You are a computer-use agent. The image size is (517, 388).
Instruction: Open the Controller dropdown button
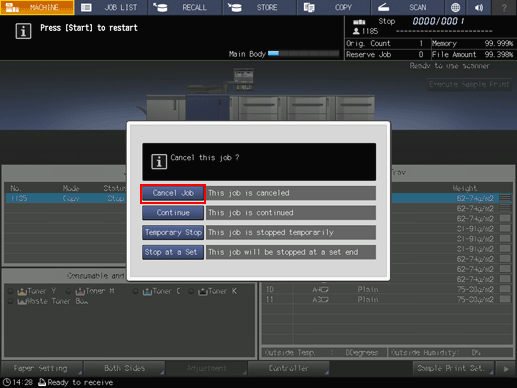(289, 368)
